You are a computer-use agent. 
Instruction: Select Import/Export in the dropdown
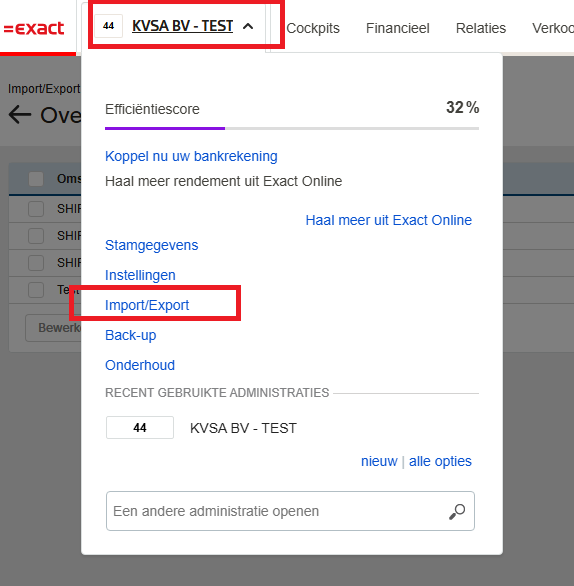click(147, 305)
